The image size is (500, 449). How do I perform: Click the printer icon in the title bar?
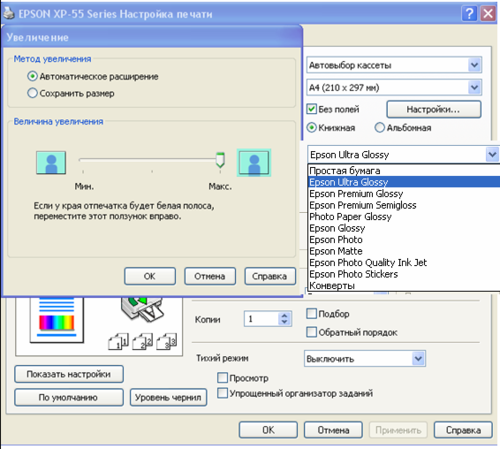(x=8, y=14)
